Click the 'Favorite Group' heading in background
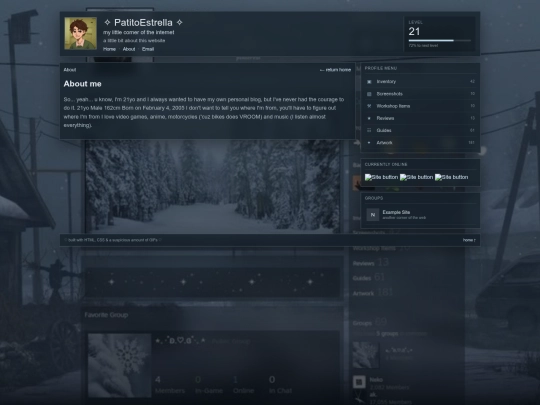 (x=106, y=315)
